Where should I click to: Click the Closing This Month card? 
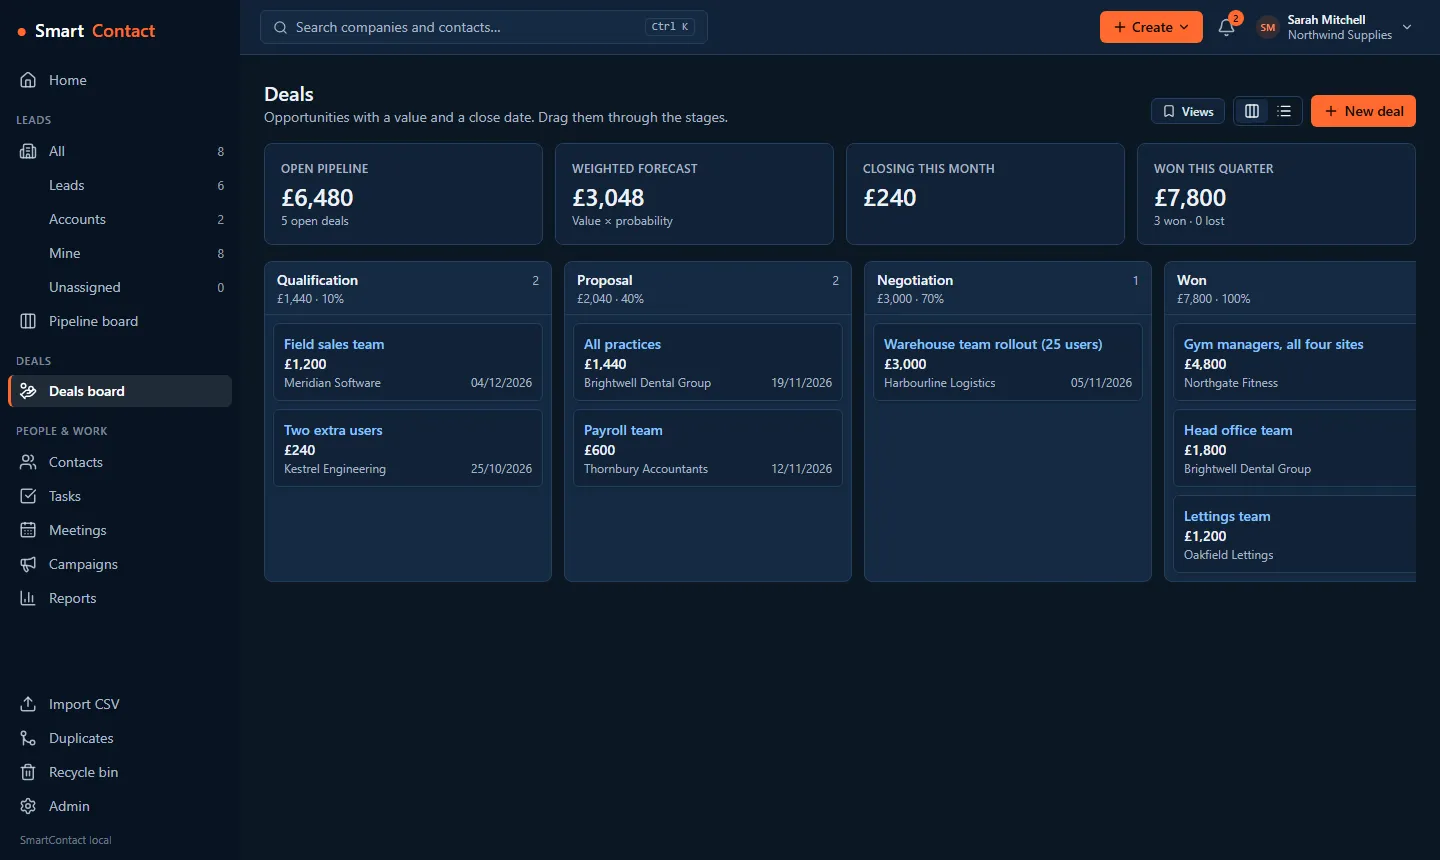[985, 194]
